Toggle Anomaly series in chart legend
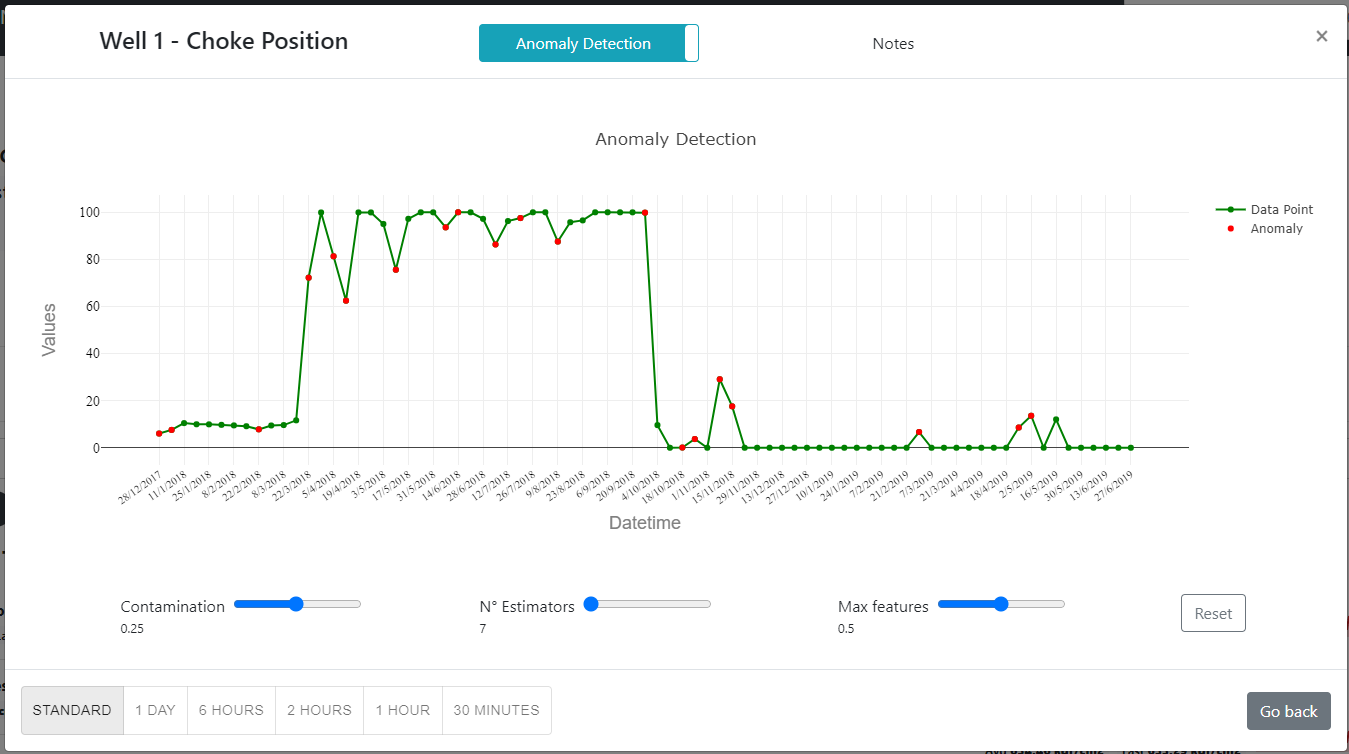Viewport: 1349px width, 754px height. click(1276, 229)
